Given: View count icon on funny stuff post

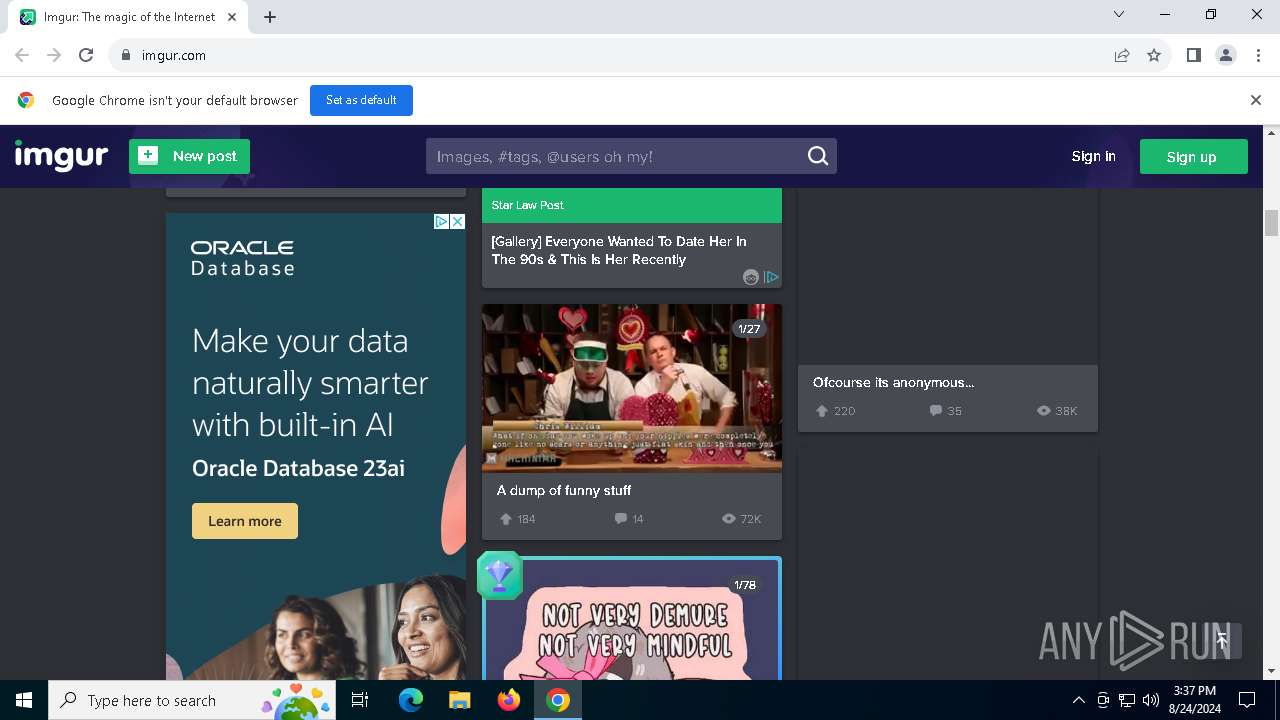Looking at the screenshot, I should (729, 519).
